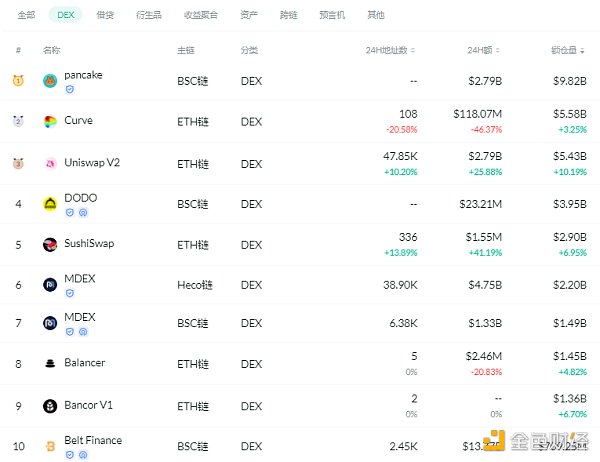This screenshot has height=462, width=600.
Task: Switch to the 借贷 tab
Action: (104, 16)
